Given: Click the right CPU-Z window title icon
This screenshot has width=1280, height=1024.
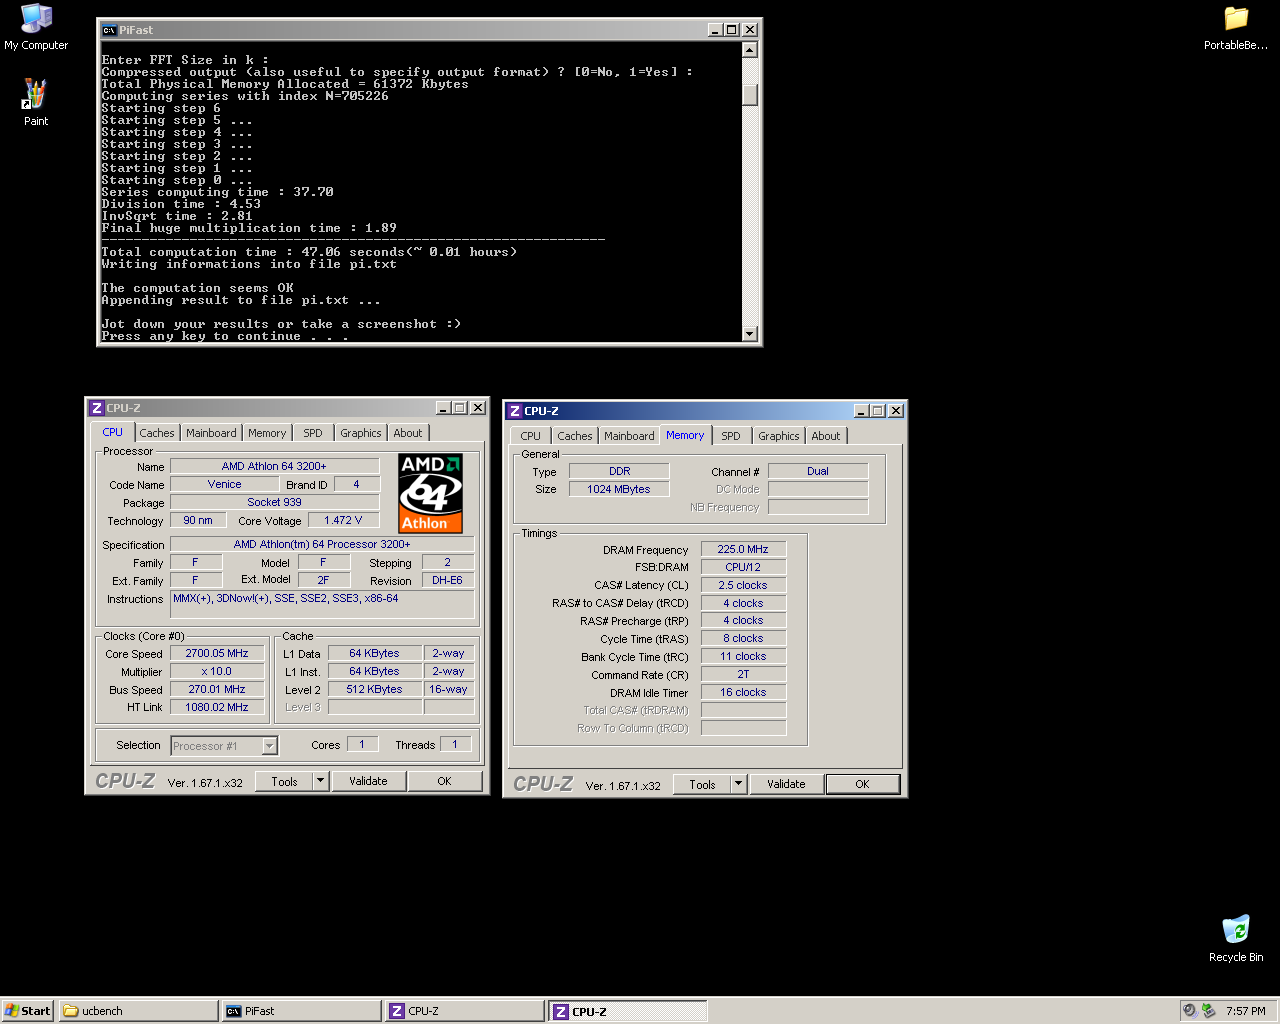Looking at the screenshot, I should click(x=515, y=411).
